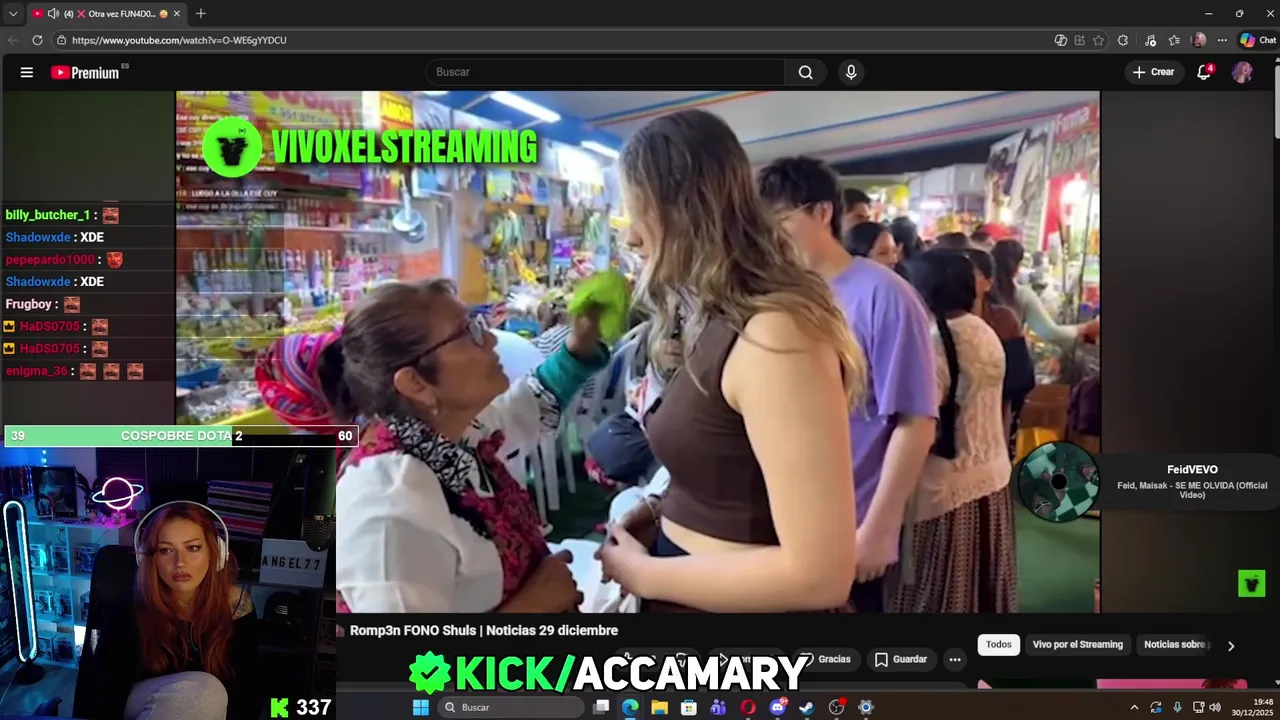Image resolution: width=1280 pixels, height=720 pixels.
Task: Click the browser address bar URL
Action: click(179, 40)
